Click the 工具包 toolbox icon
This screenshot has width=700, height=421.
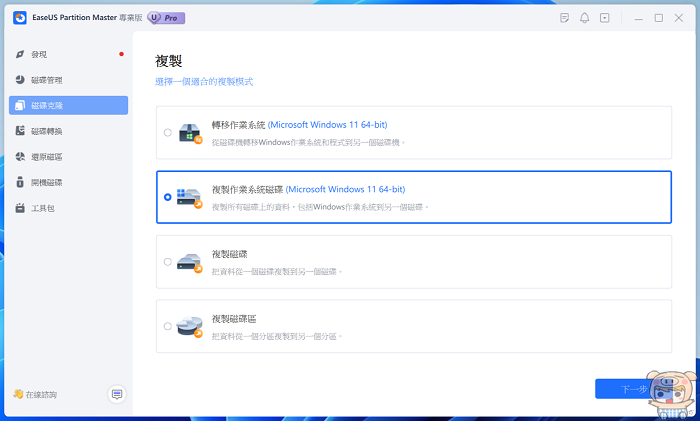tap(20, 208)
